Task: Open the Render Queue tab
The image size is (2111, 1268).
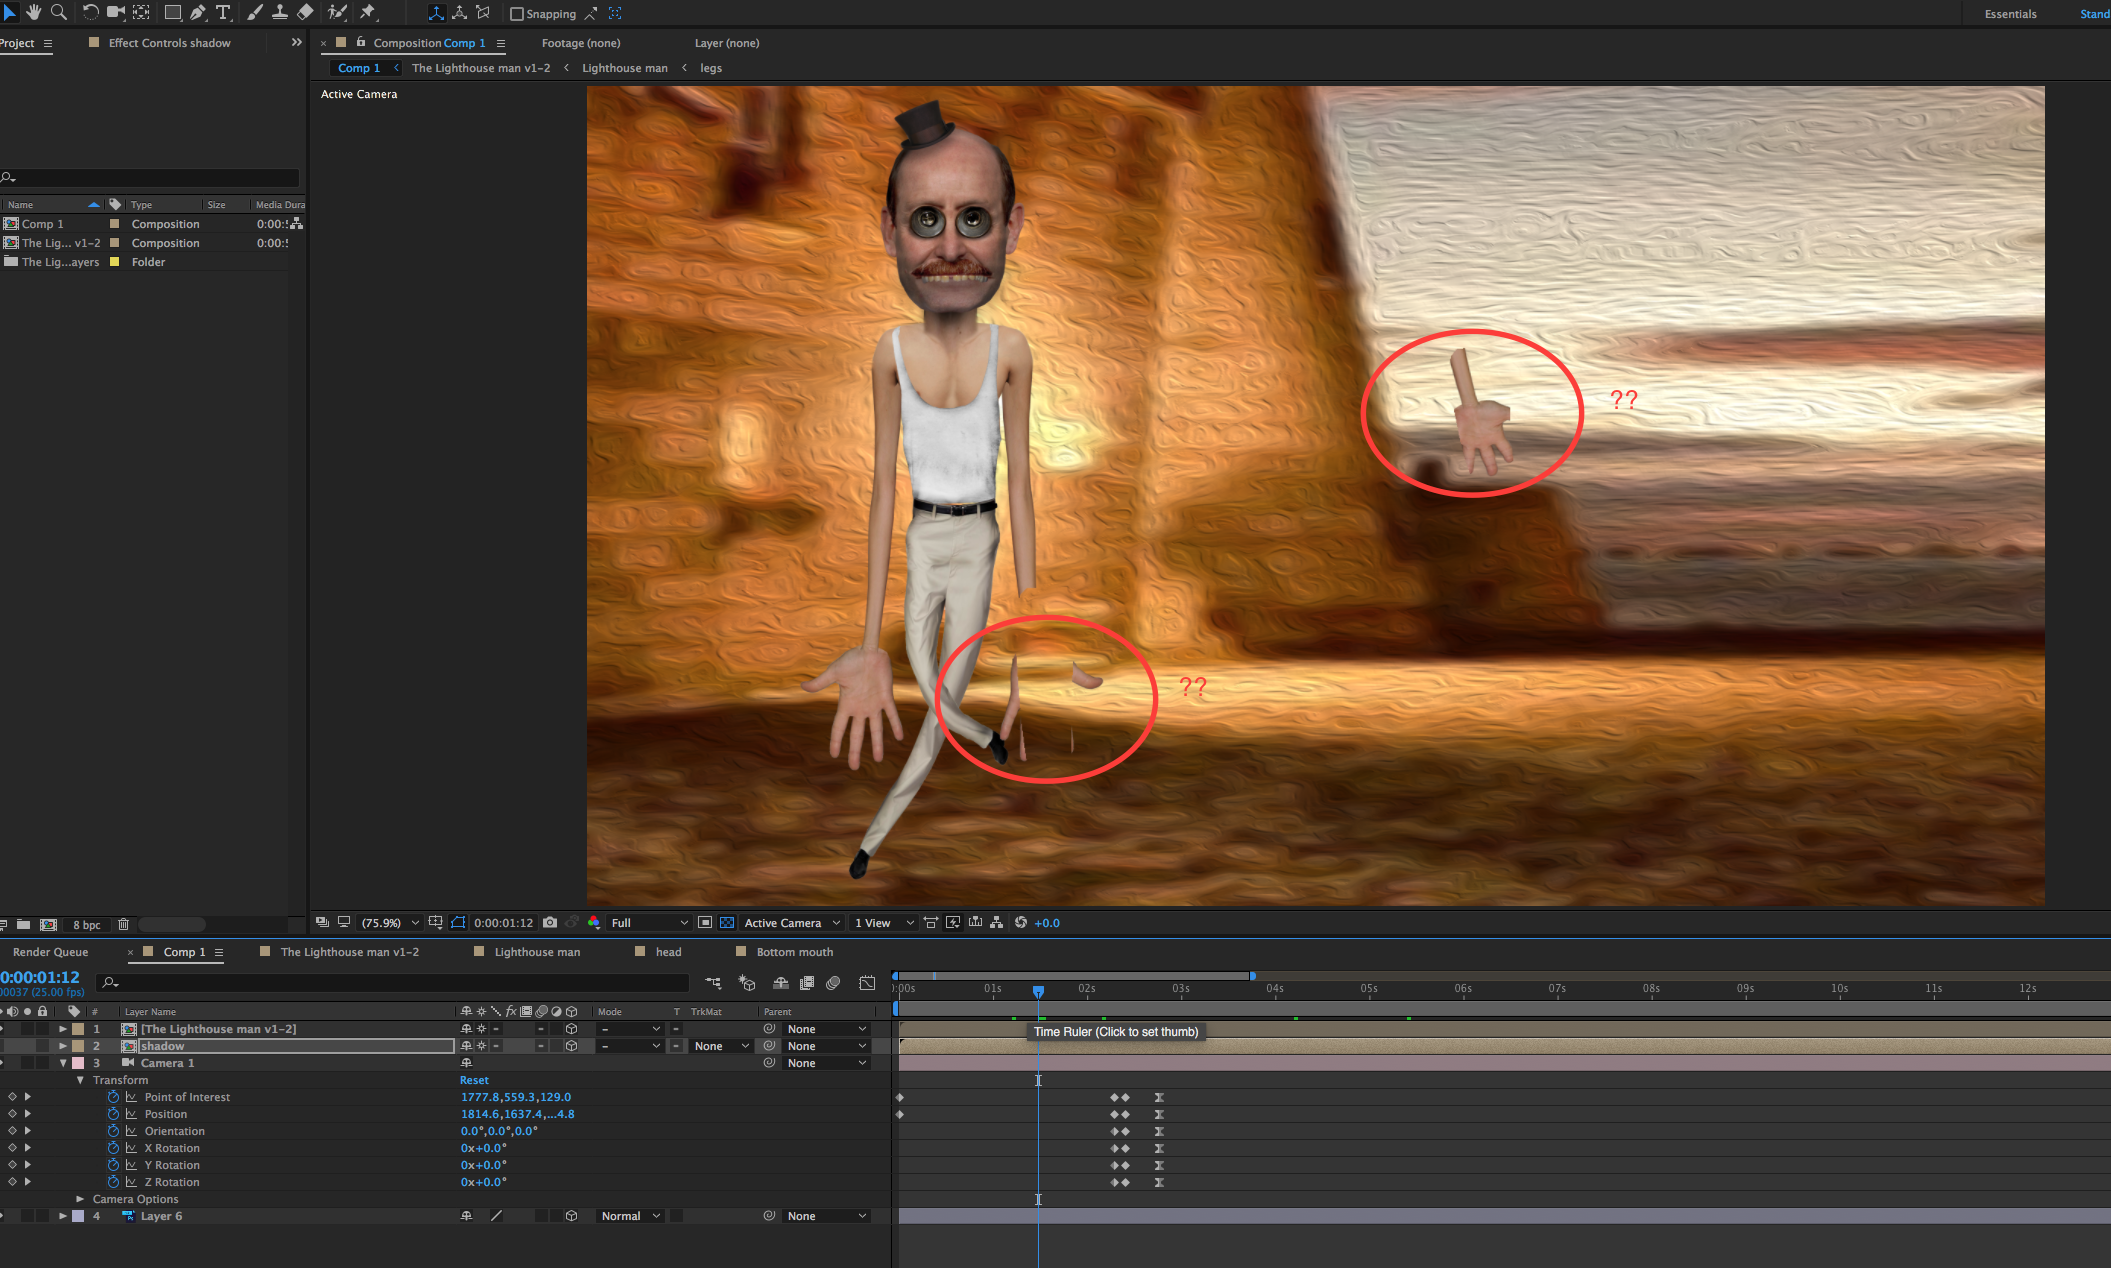Action: (51, 952)
